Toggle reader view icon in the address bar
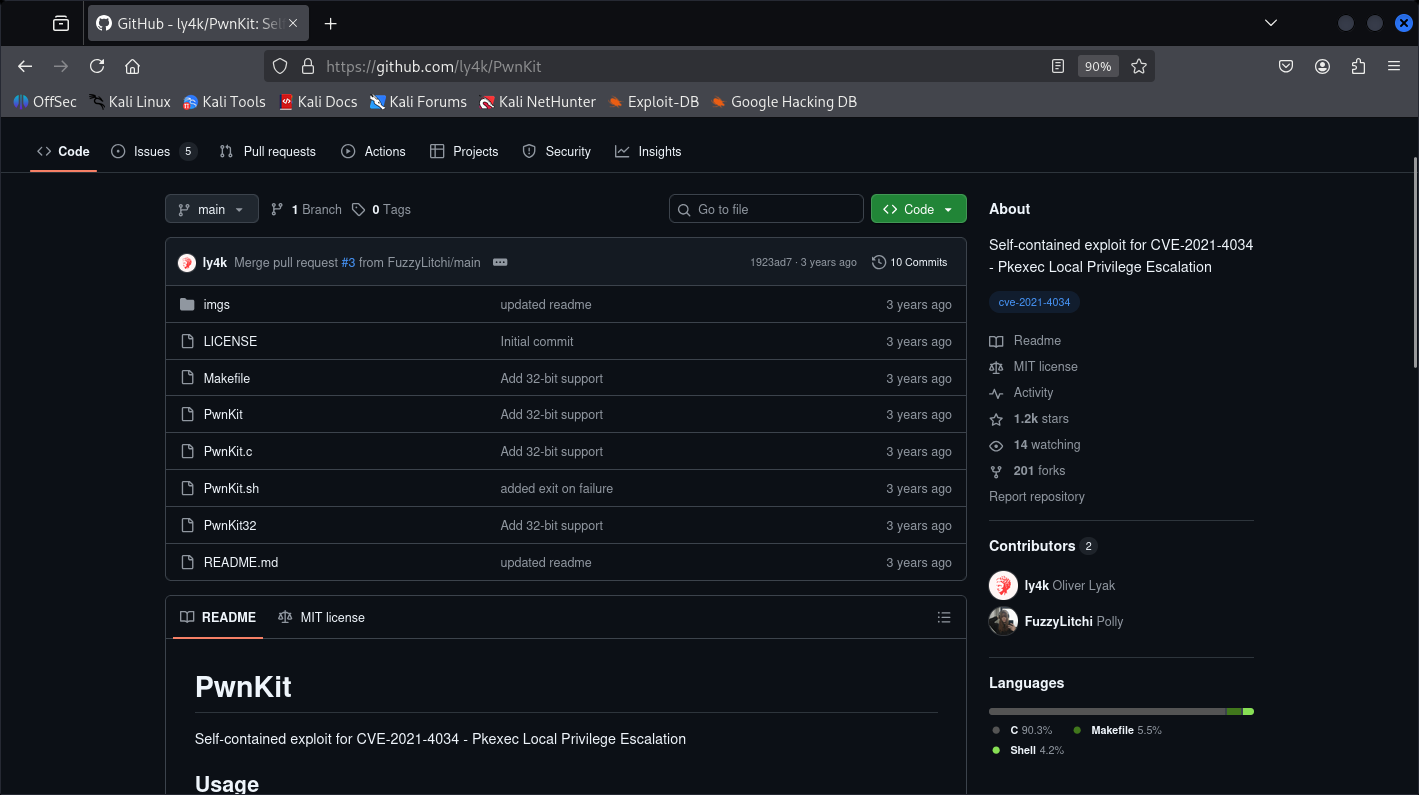The width and height of the screenshot is (1419, 795). pyautogui.click(x=1058, y=66)
